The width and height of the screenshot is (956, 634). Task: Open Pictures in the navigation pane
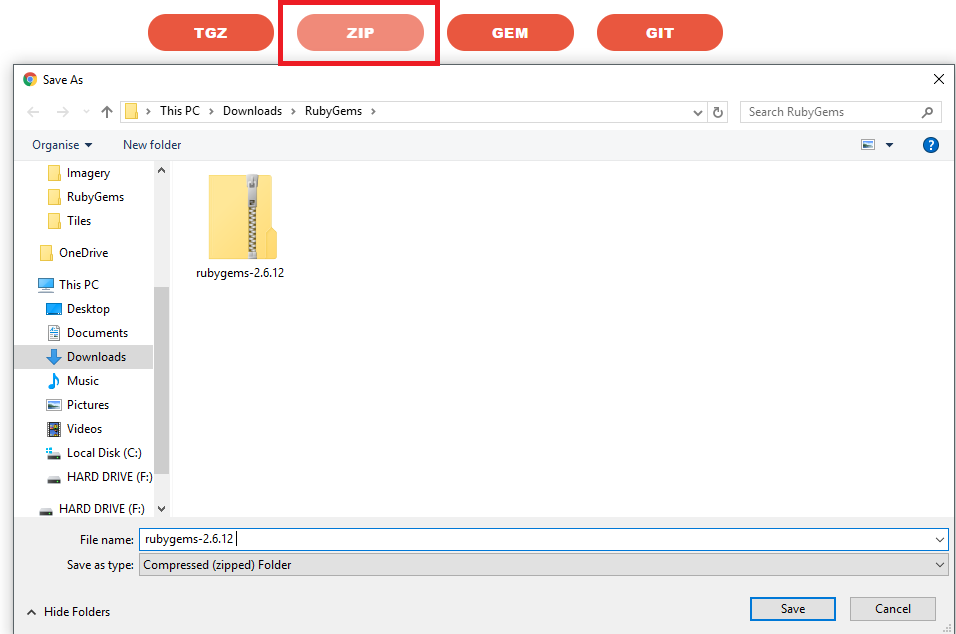88,405
